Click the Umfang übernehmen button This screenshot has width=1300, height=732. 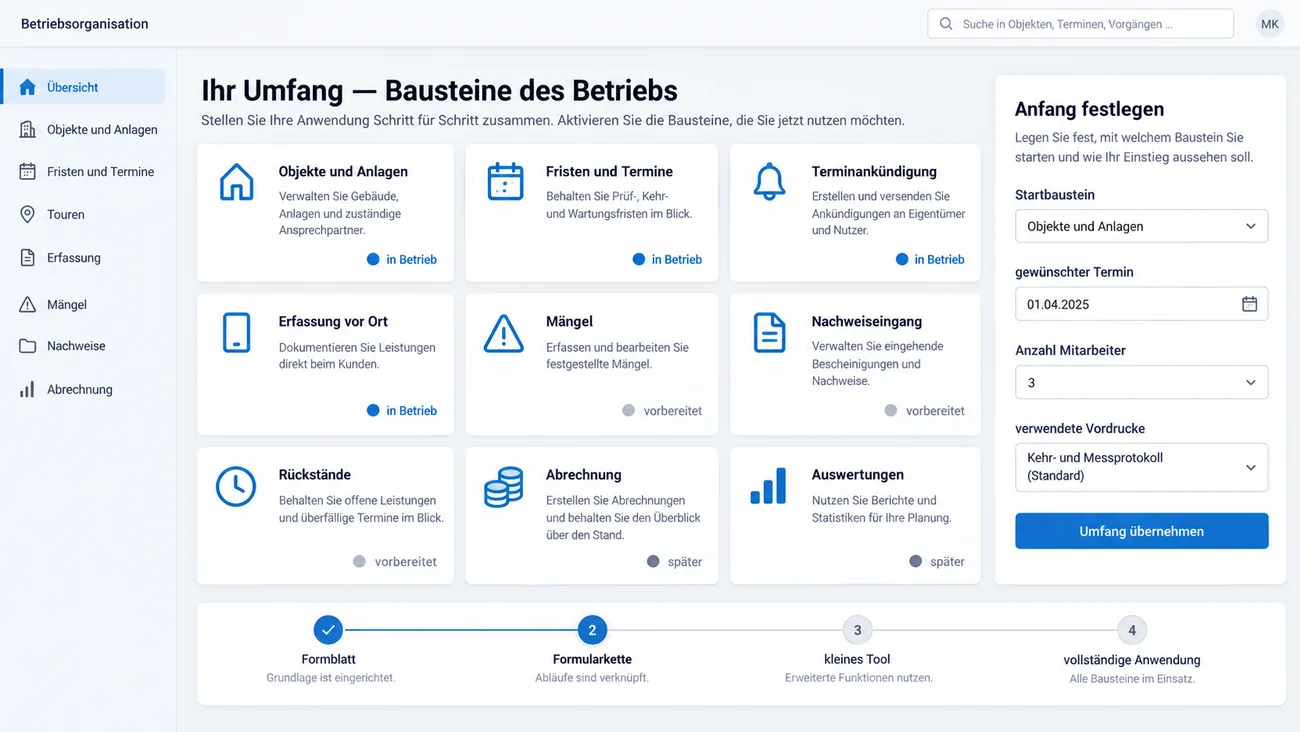coord(1141,531)
